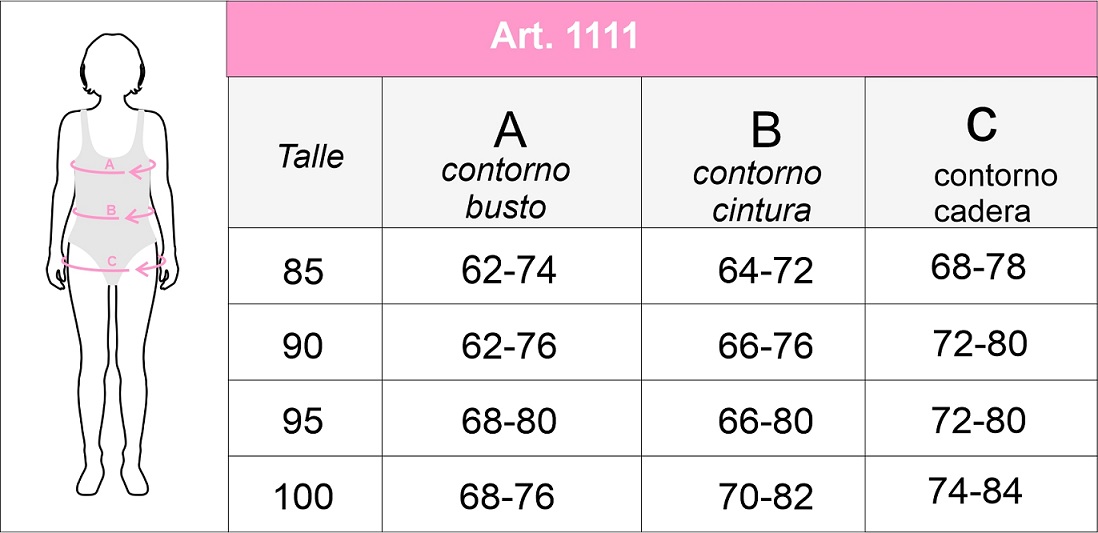1098x533 pixels.
Task: Click the A contorno busto header
Action: pos(511,152)
